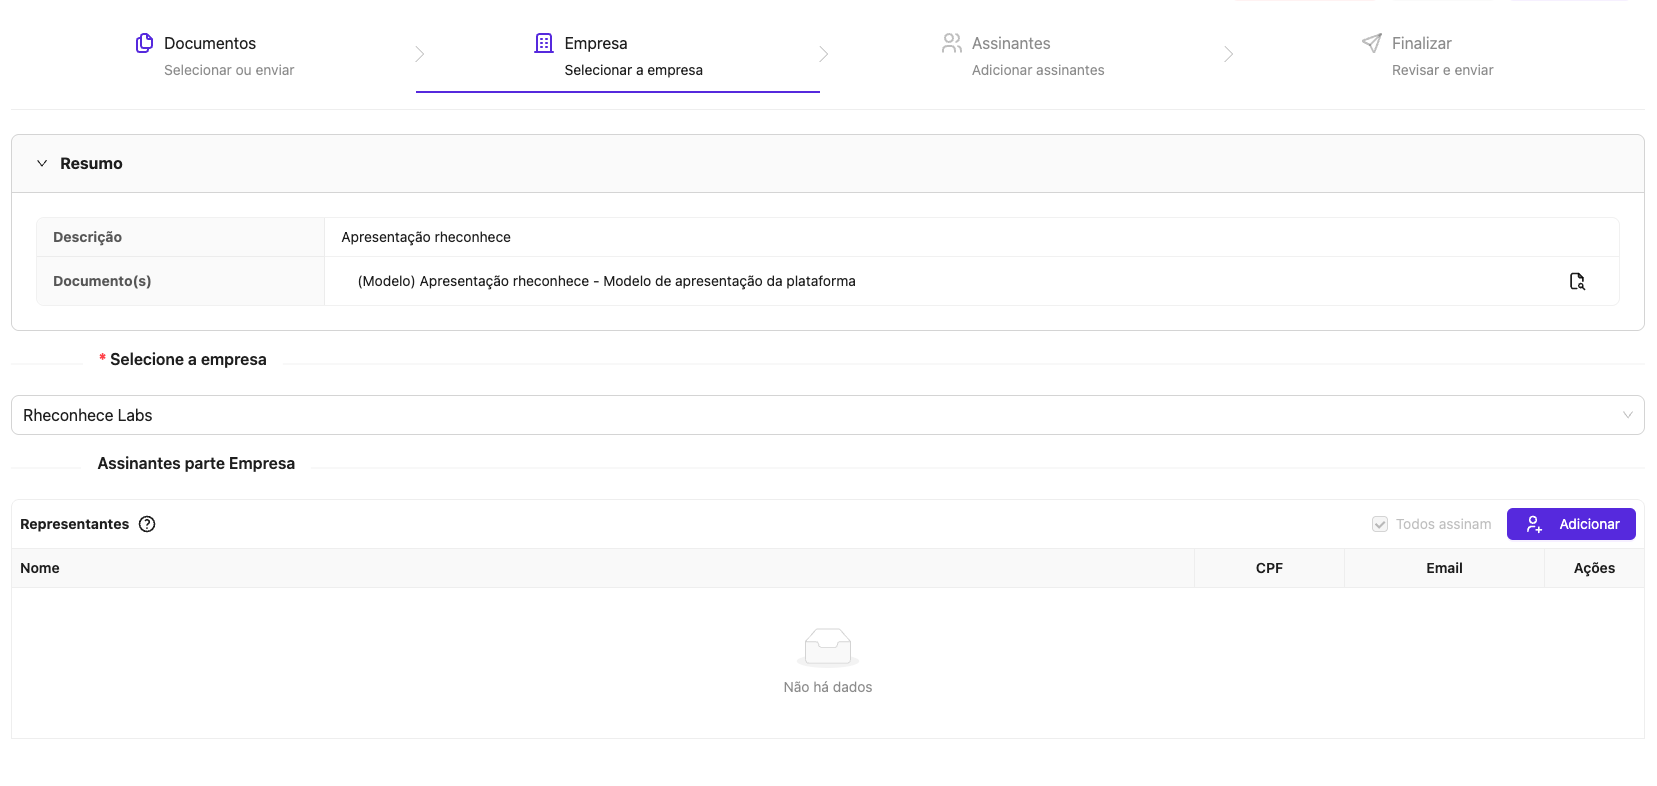This screenshot has height=786, width=1657.
Task: Click the dropdown arrow in the company selector
Action: tap(1627, 415)
